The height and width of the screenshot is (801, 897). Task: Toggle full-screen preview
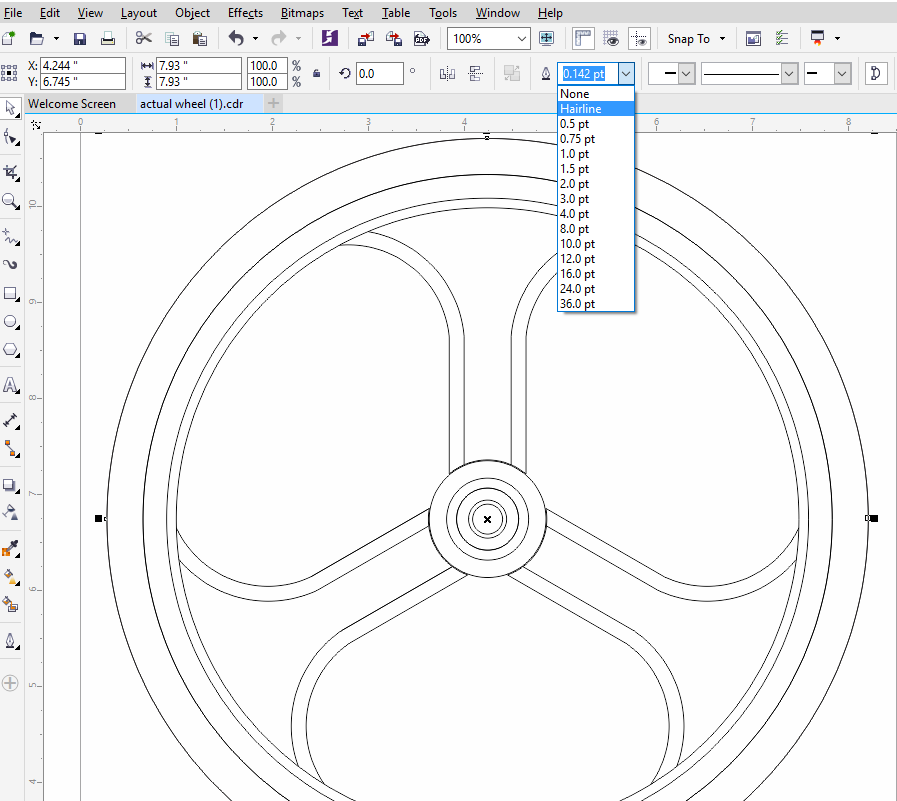[546, 39]
